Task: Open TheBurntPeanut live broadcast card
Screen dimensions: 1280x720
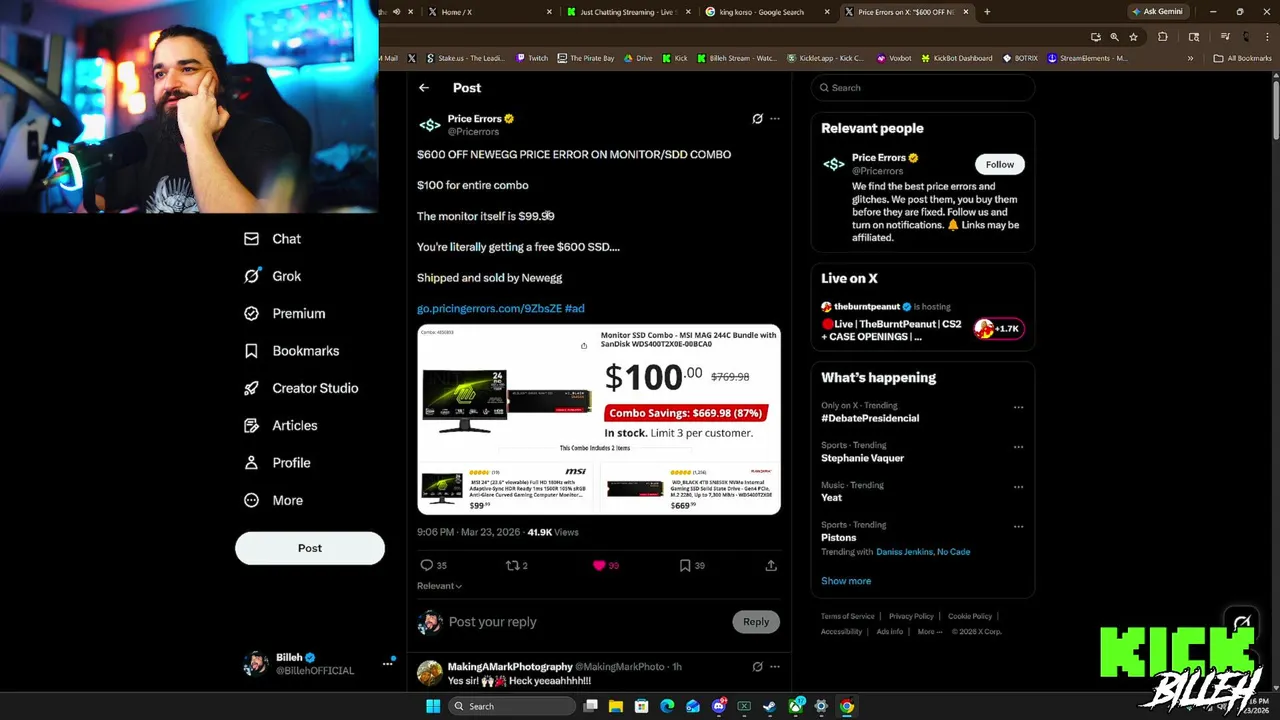Action: coord(922,322)
